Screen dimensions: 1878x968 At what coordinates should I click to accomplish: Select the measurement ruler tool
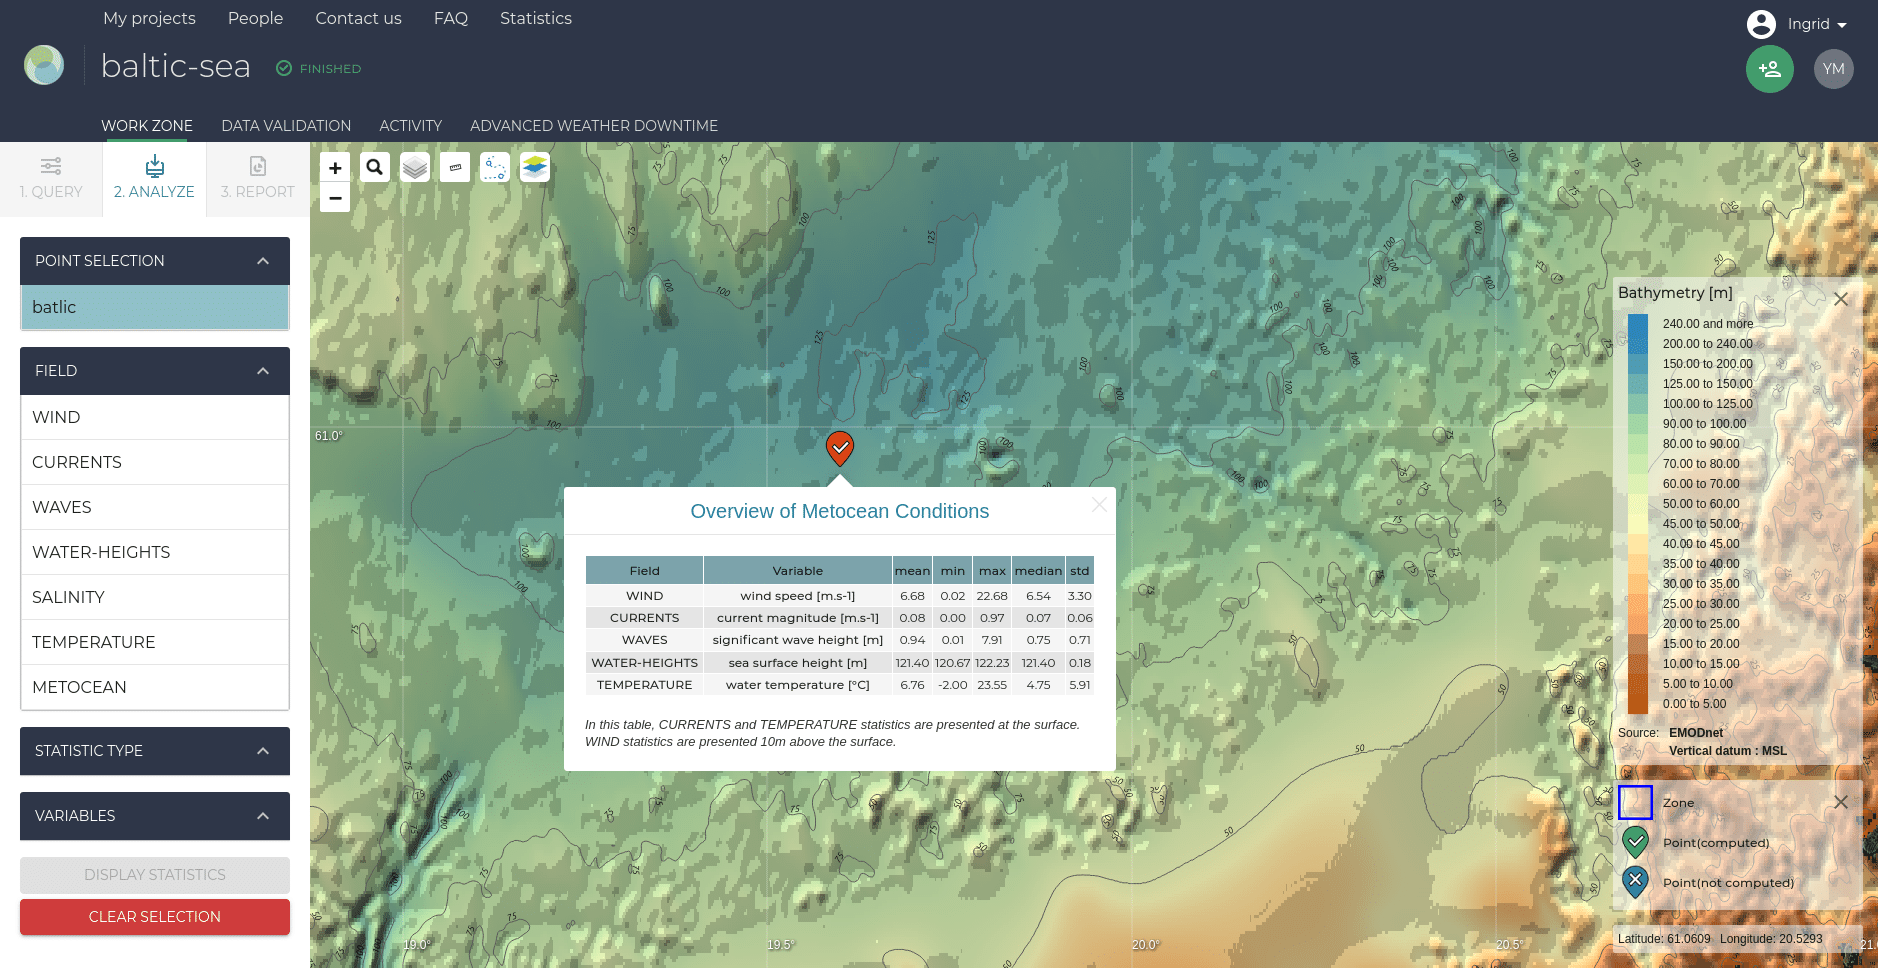click(455, 167)
